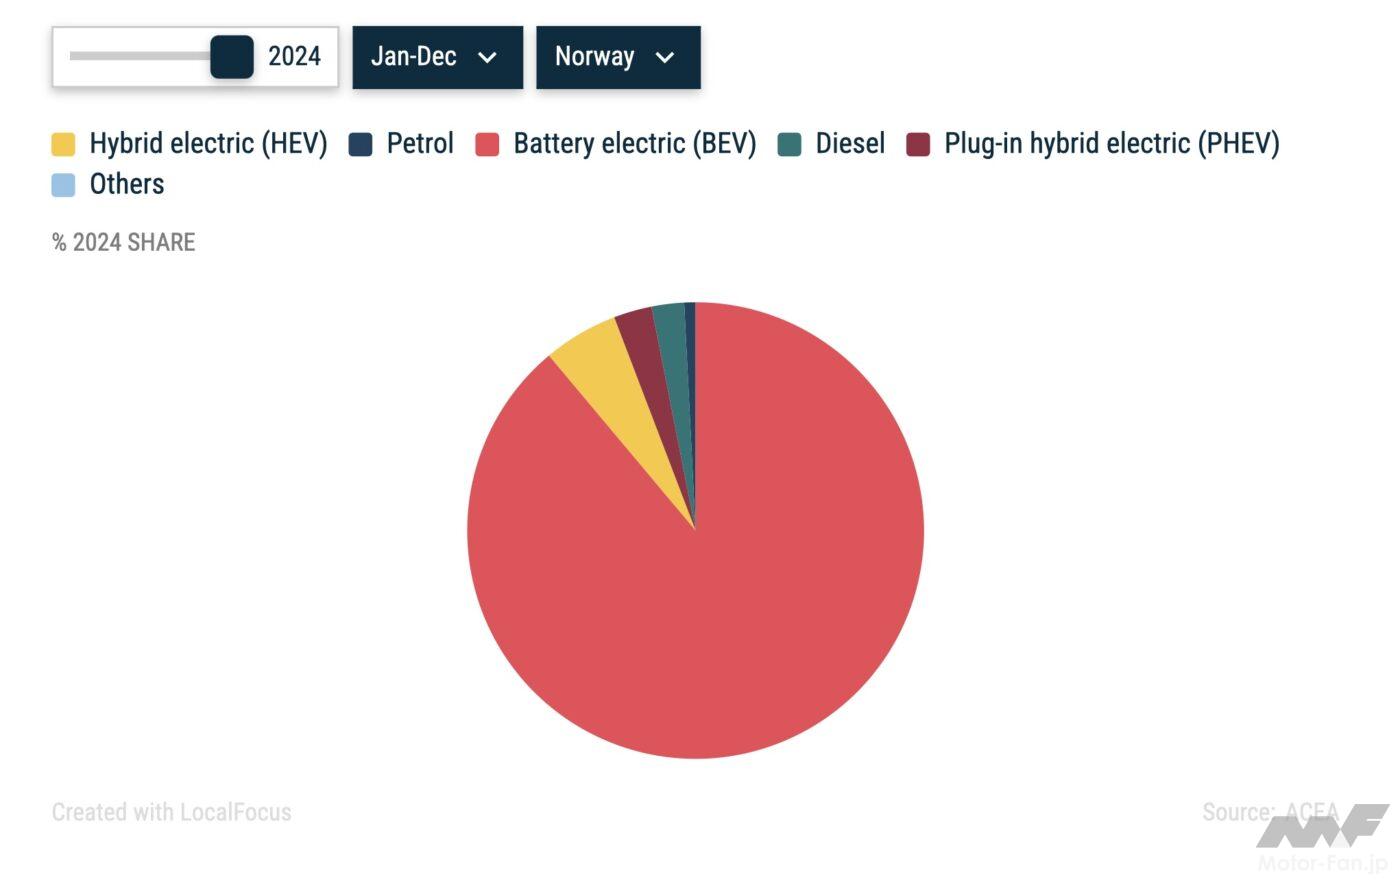The height and width of the screenshot is (884, 1400).
Task: Click the year slider handle
Action: [232, 57]
